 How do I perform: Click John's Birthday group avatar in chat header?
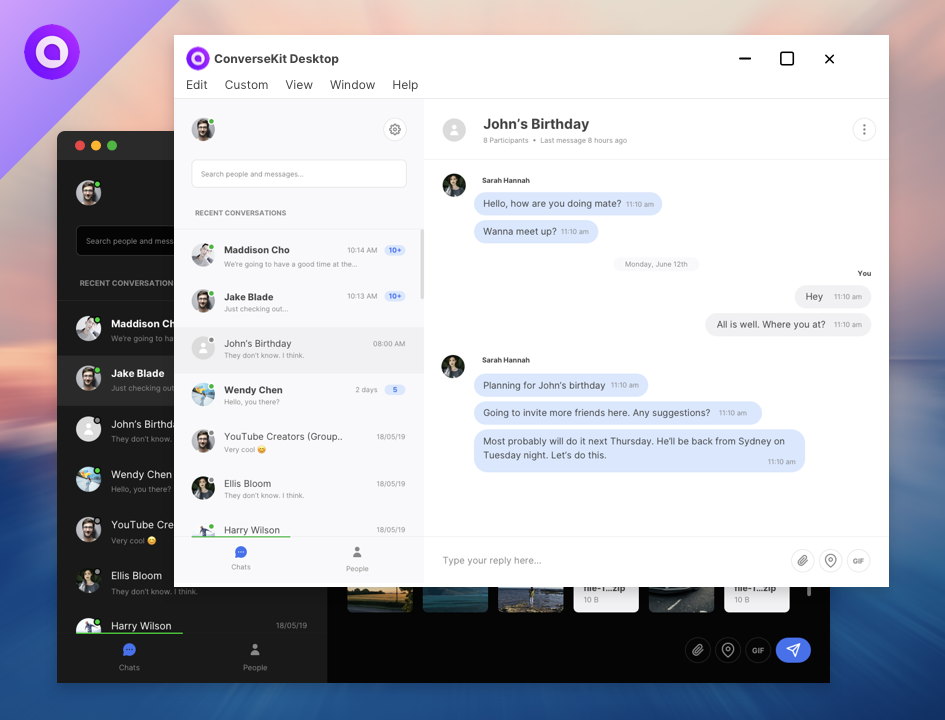tap(454, 130)
